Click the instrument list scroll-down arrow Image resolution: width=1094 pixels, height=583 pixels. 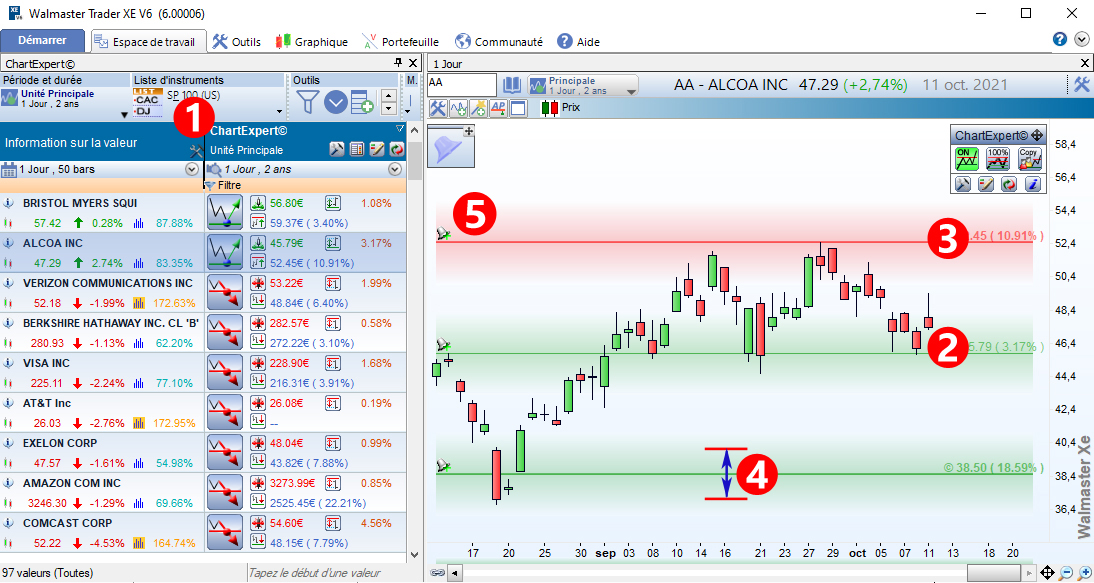[415, 554]
